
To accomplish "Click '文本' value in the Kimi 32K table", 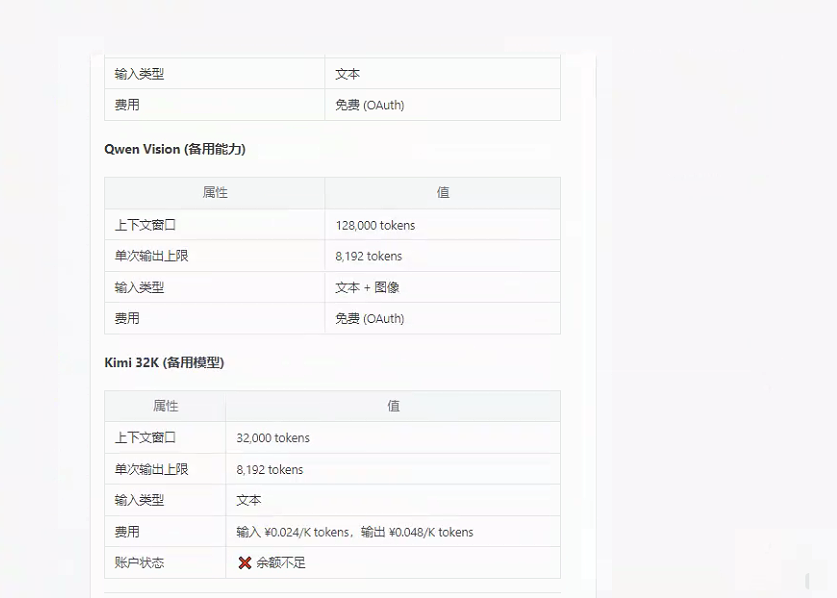I will [x=249, y=500].
